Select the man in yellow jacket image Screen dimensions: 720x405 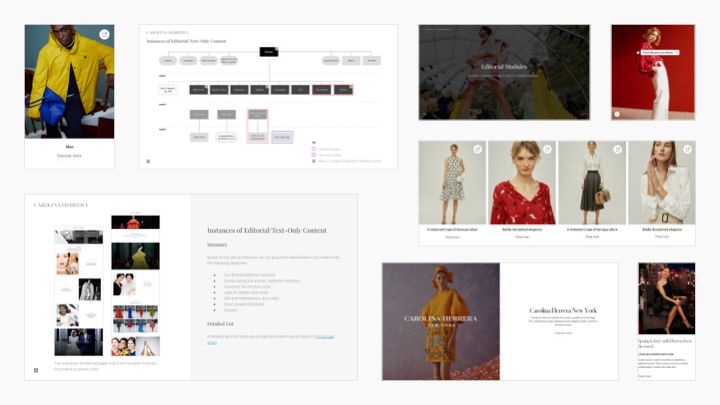69,81
